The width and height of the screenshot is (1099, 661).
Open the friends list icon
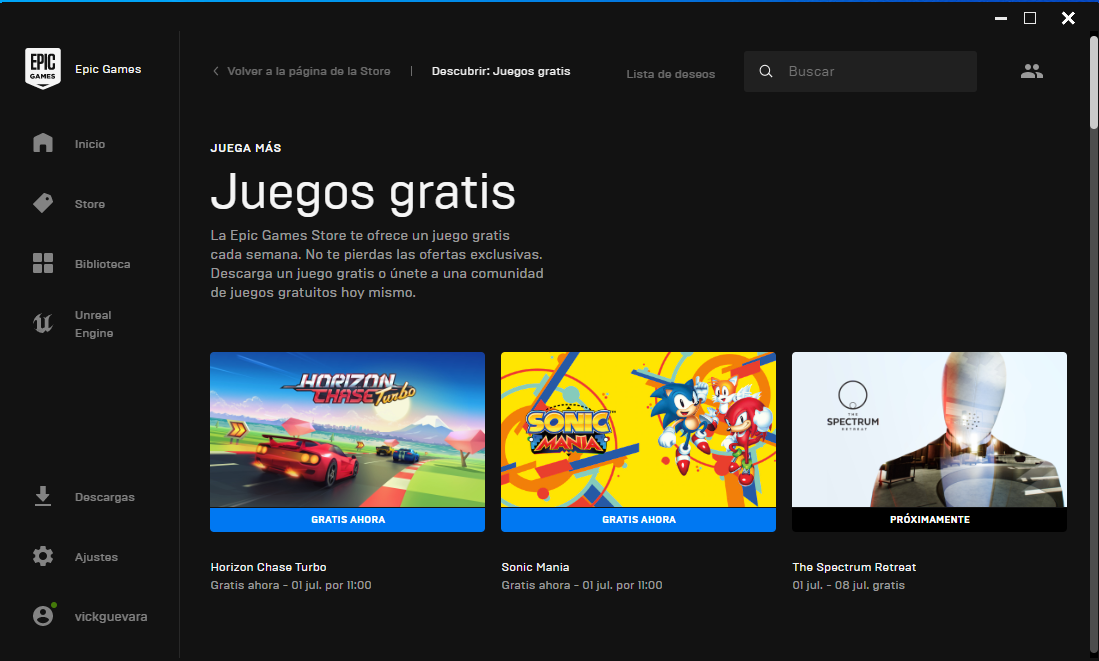(1032, 71)
